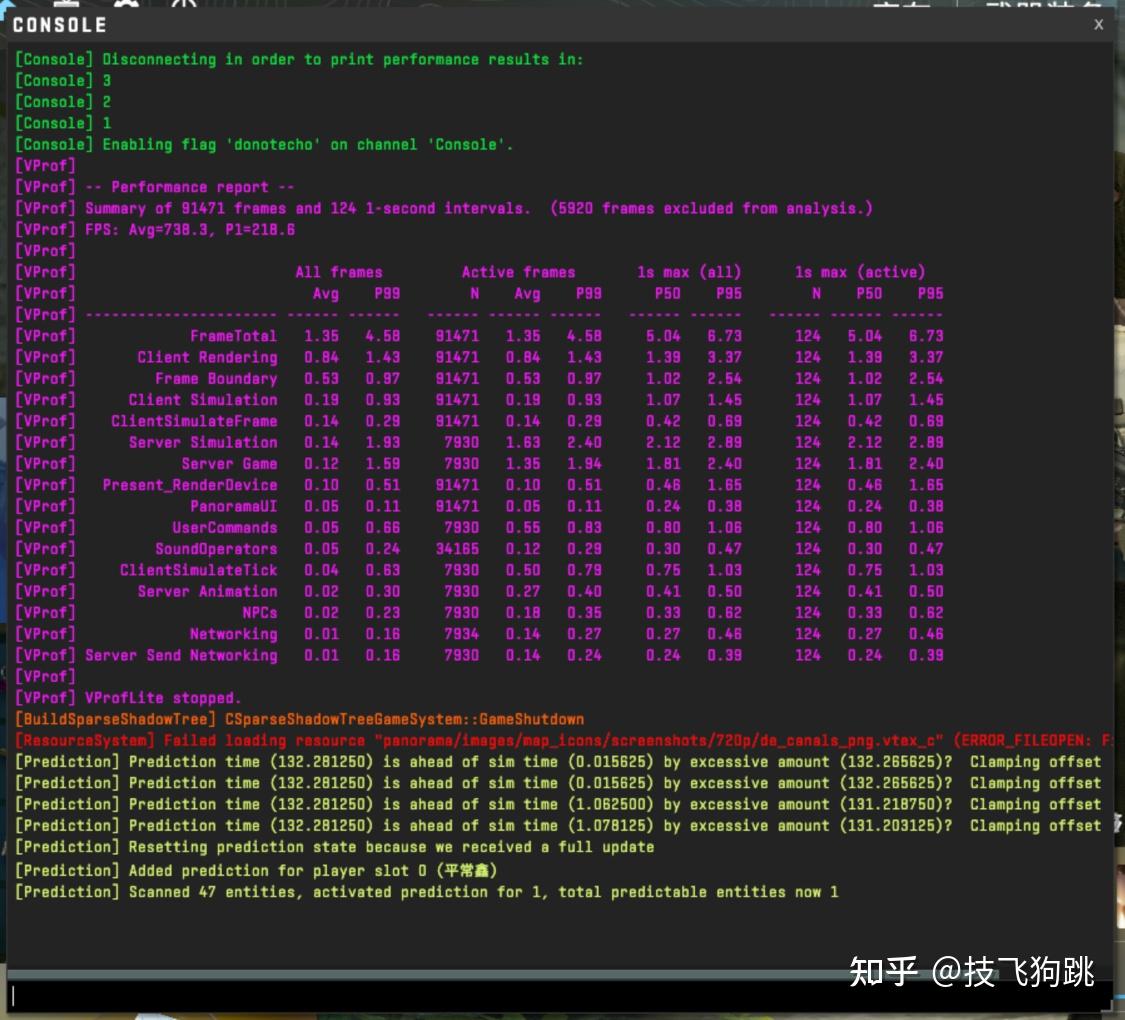The image size is (1125, 1020).
Task: Click the Server Animation row label
Action: tap(207, 591)
